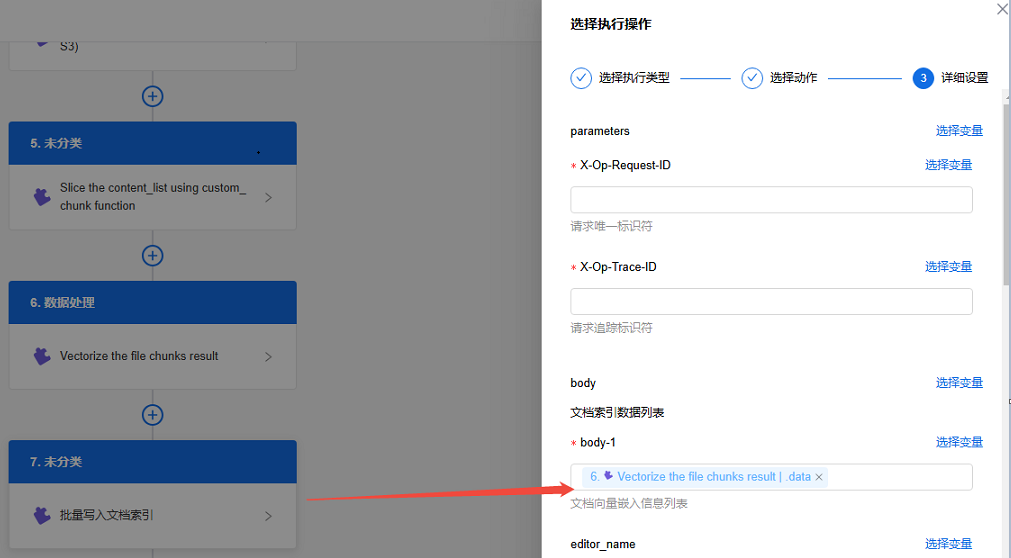Expand the Slice the content_list step chevron
The image size is (1011, 558).
[268, 197]
